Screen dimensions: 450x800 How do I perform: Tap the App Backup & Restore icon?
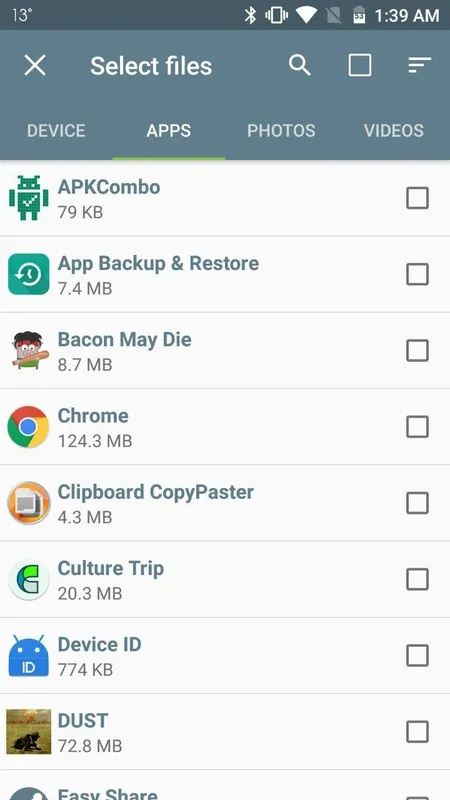point(29,274)
